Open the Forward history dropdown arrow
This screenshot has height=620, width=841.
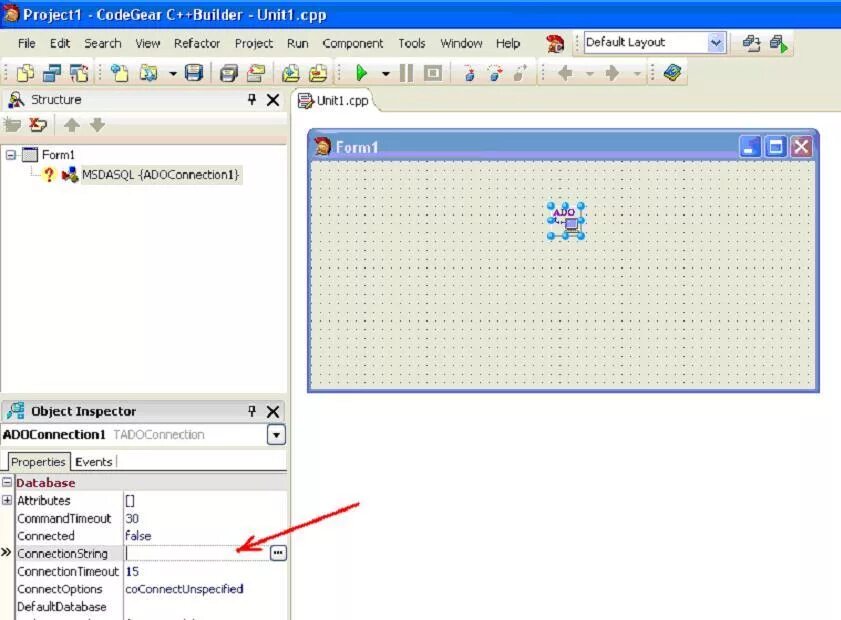coord(637,73)
